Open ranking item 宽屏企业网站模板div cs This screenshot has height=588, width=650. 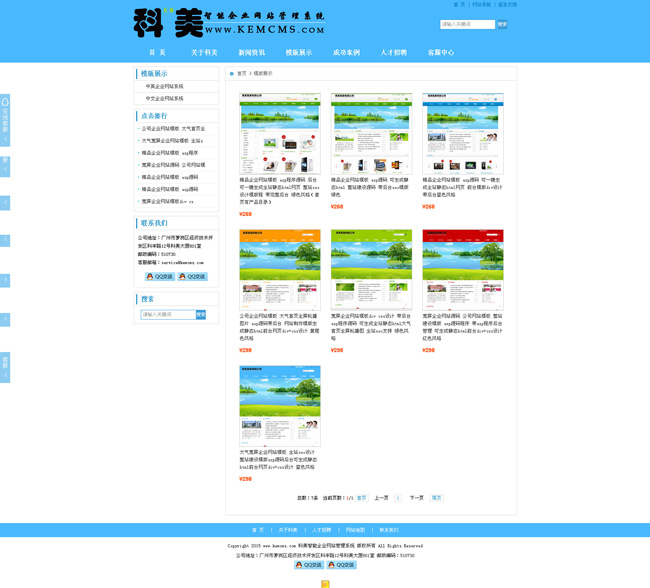coord(167,201)
